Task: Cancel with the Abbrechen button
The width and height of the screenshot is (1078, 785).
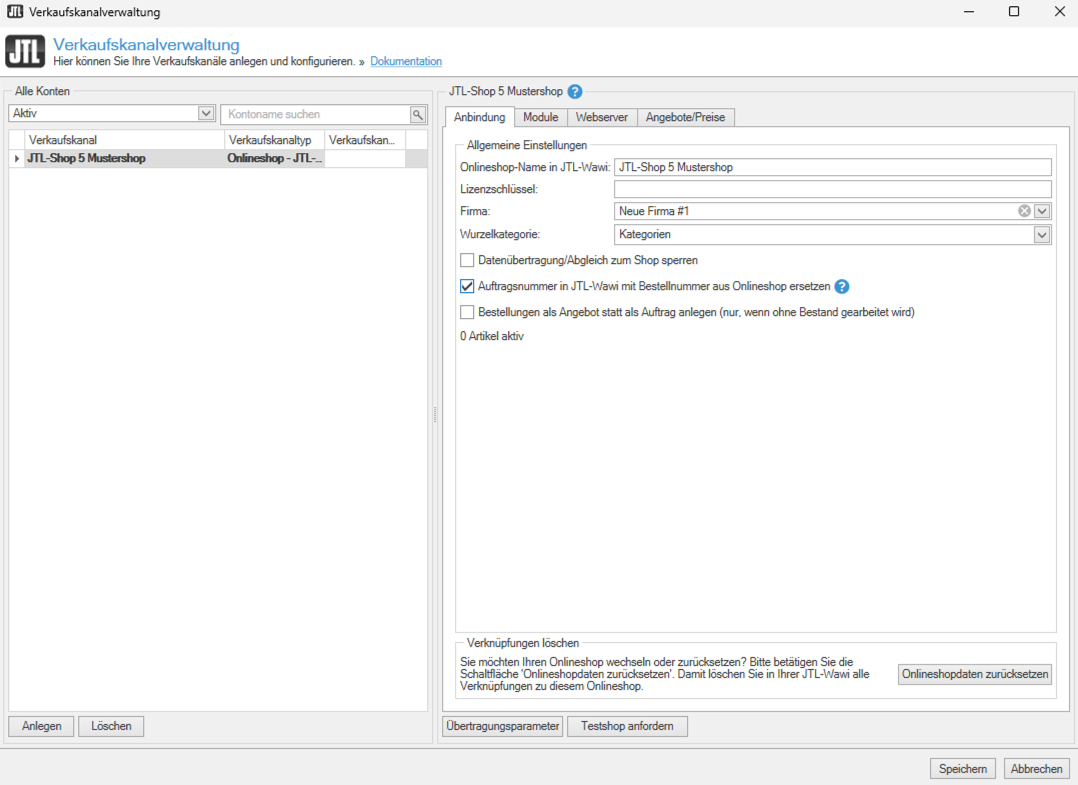Action: pyautogui.click(x=1036, y=769)
